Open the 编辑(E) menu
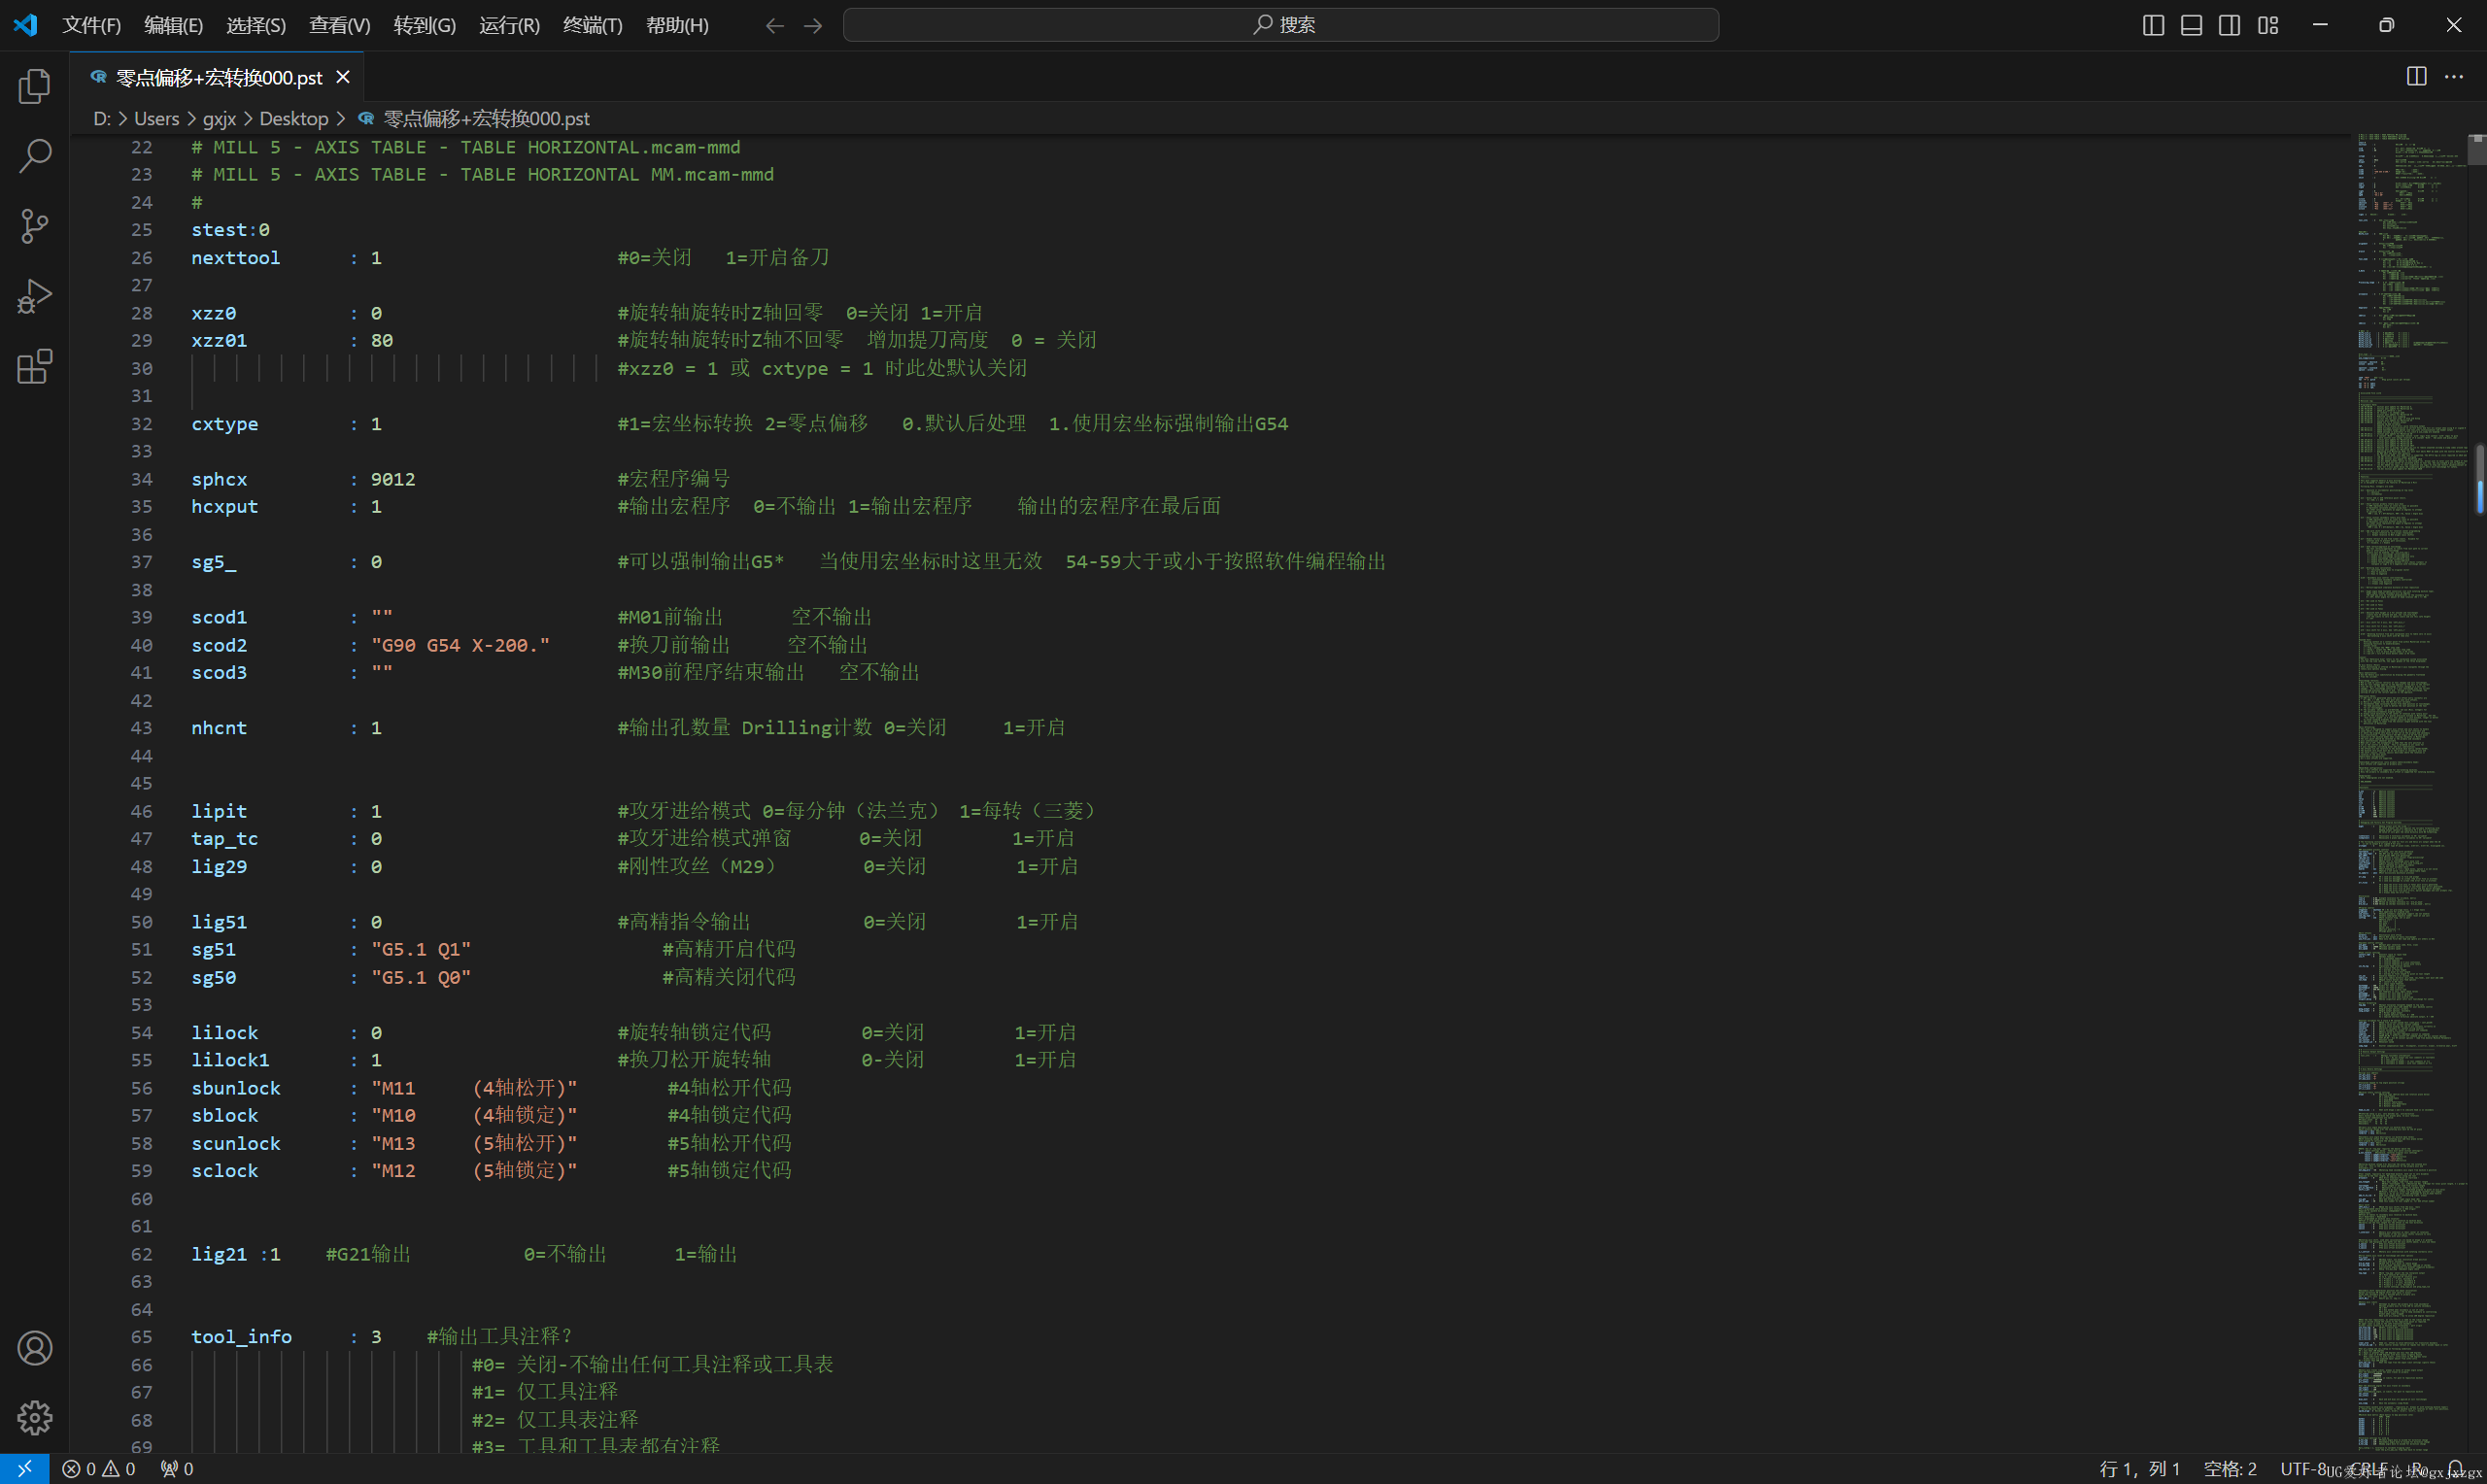Image resolution: width=2487 pixels, height=1484 pixels. pos(173,25)
